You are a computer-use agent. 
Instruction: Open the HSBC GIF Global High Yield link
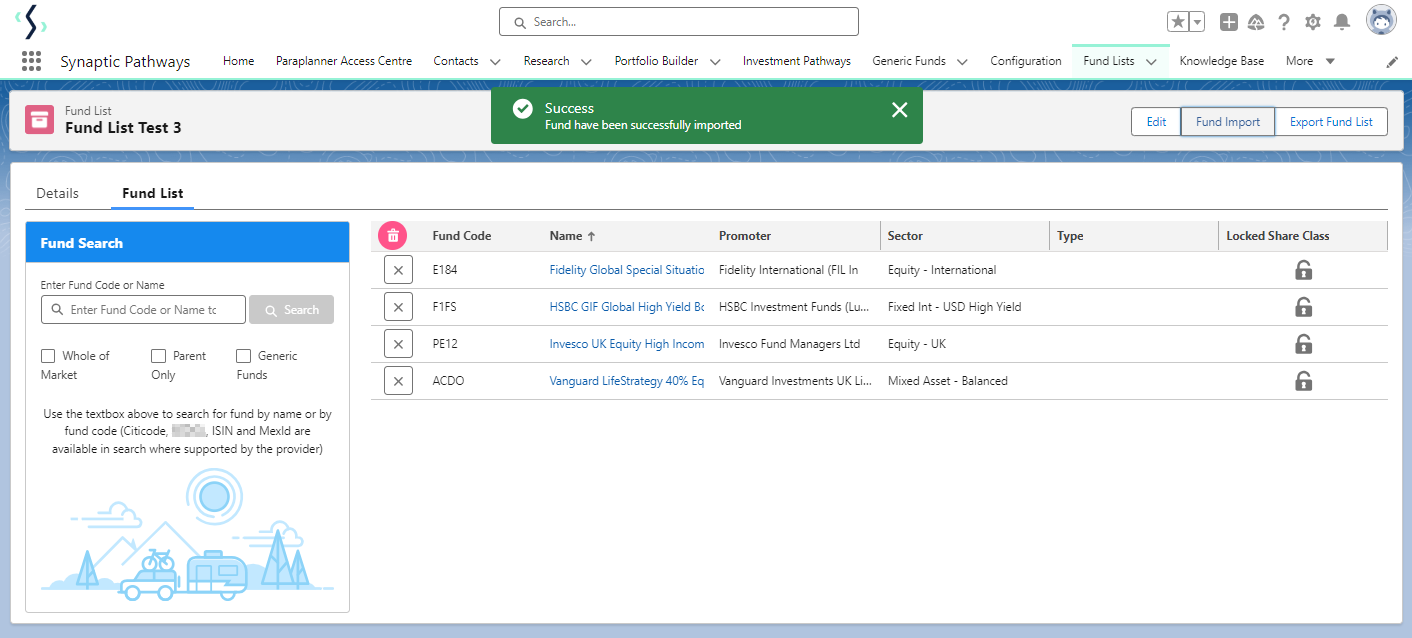coord(626,307)
